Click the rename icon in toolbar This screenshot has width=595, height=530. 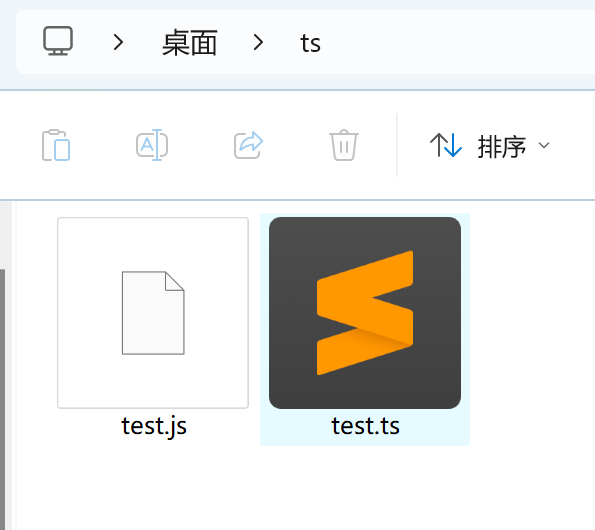click(x=152, y=145)
